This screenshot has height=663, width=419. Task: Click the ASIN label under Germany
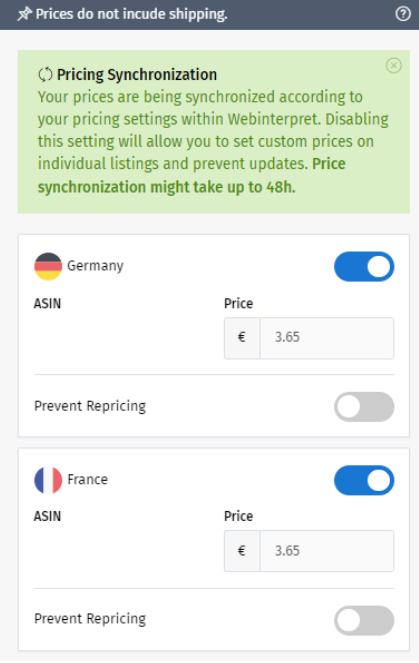pos(47,304)
